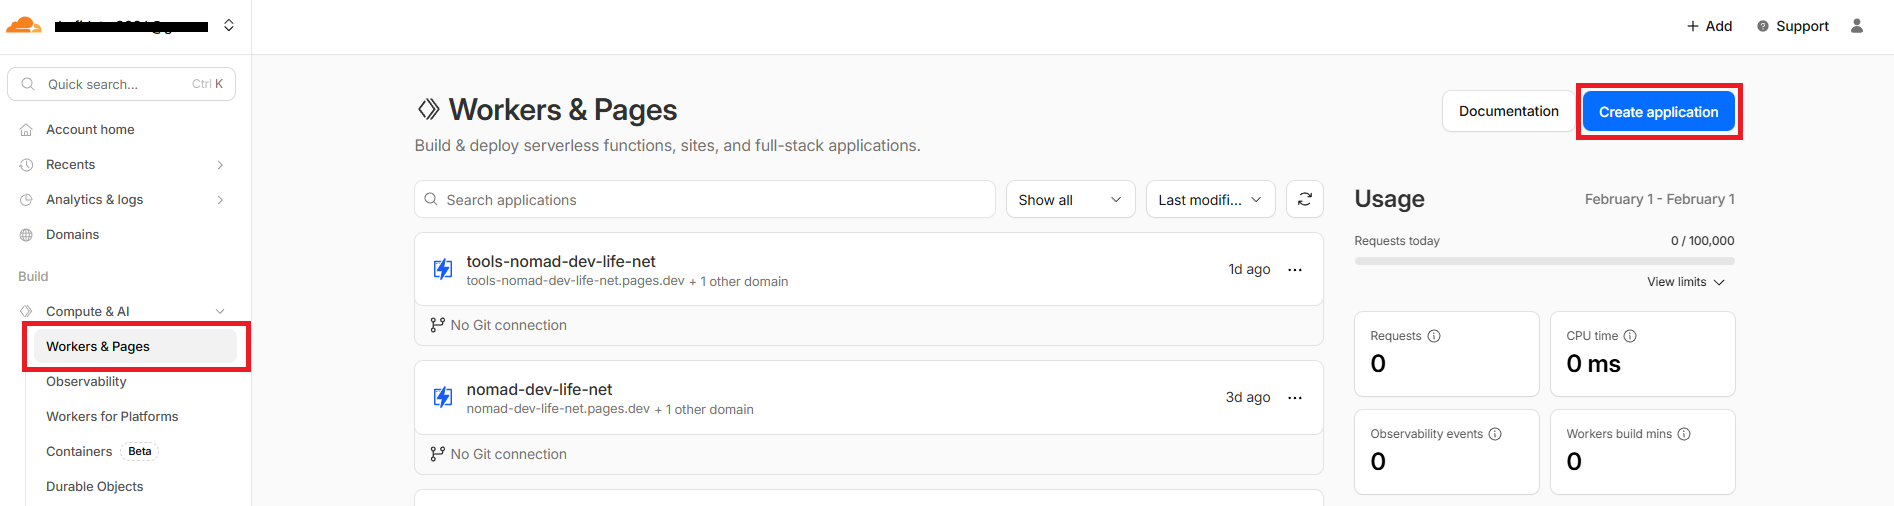The height and width of the screenshot is (506, 1894).
Task: Collapse the Compute & AI section
Action: point(220,312)
